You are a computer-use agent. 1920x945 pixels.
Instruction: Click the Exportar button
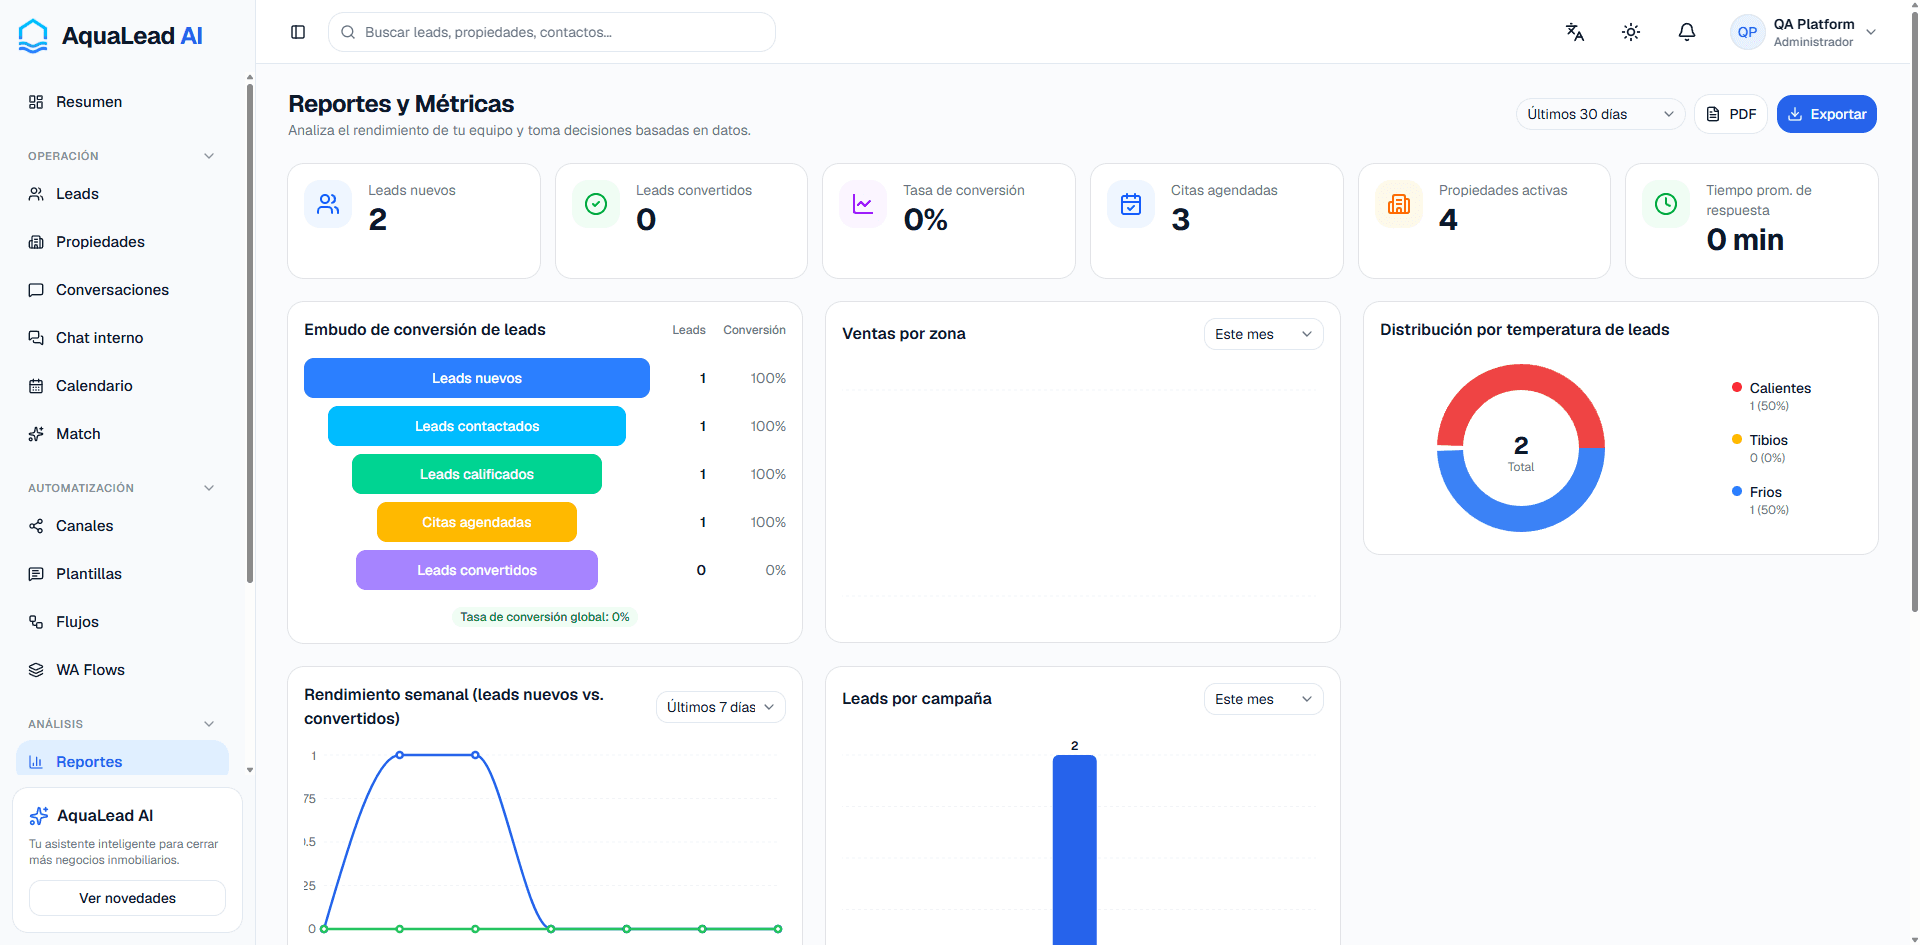pyautogui.click(x=1826, y=114)
